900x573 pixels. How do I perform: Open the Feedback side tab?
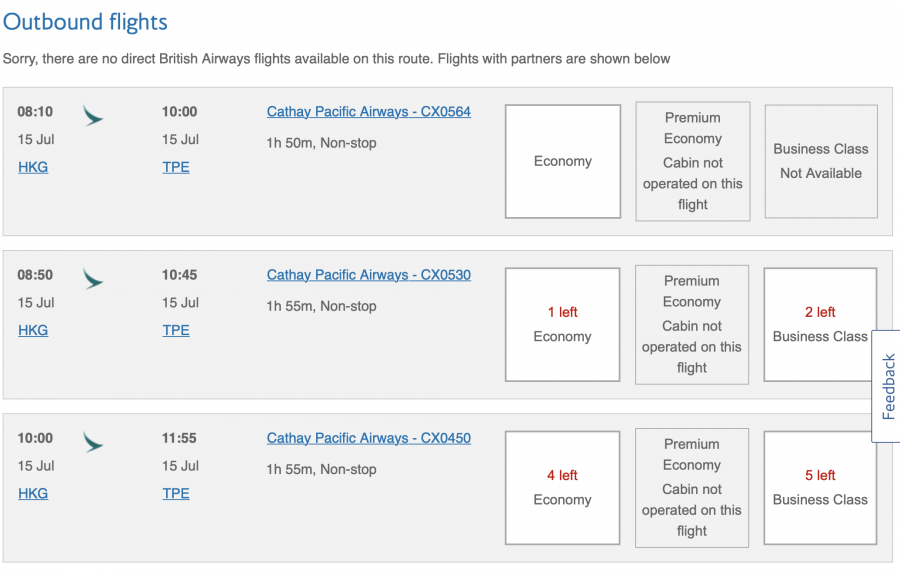pos(888,386)
